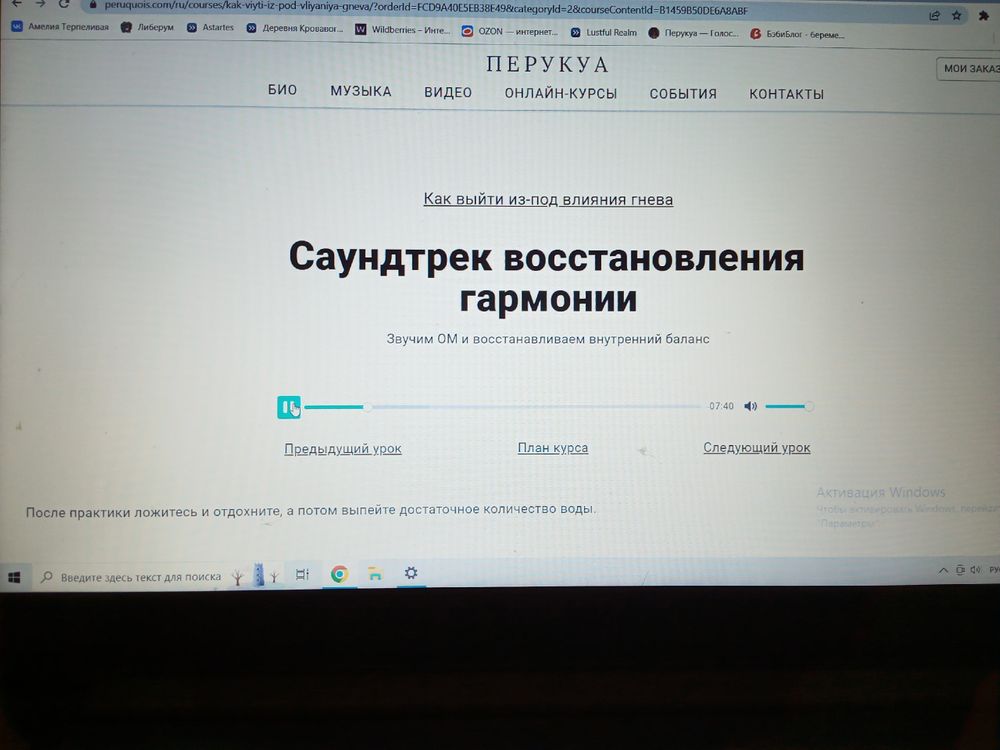Mute the player via the speaker icon

click(x=750, y=406)
